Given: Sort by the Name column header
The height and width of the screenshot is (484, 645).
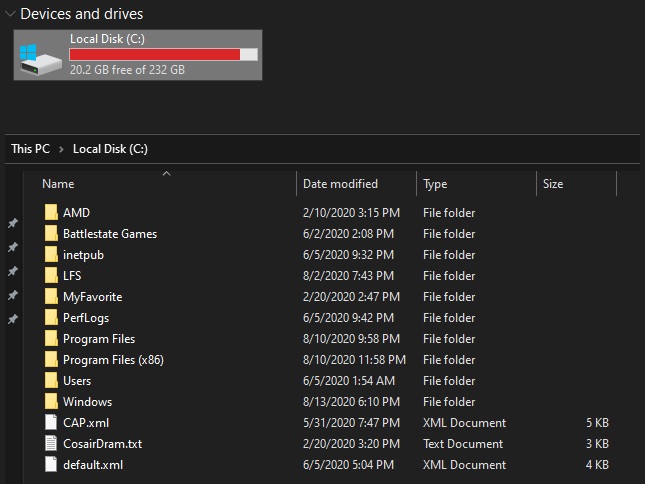Looking at the screenshot, I should point(58,184).
